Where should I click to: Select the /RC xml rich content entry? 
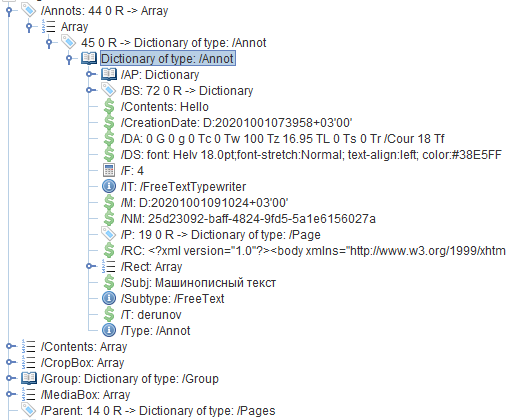pyautogui.click(x=313, y=251)
